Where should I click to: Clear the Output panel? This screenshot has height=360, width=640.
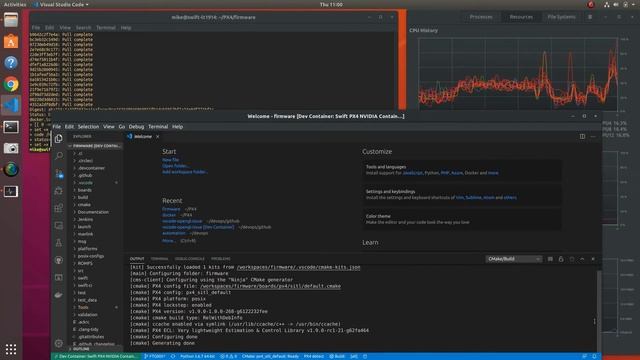click(550, 259)
